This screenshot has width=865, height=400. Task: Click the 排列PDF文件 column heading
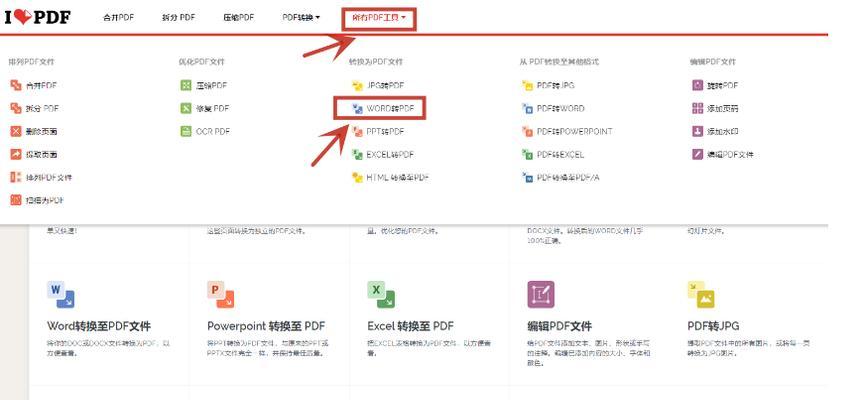(x=31, y=62)
